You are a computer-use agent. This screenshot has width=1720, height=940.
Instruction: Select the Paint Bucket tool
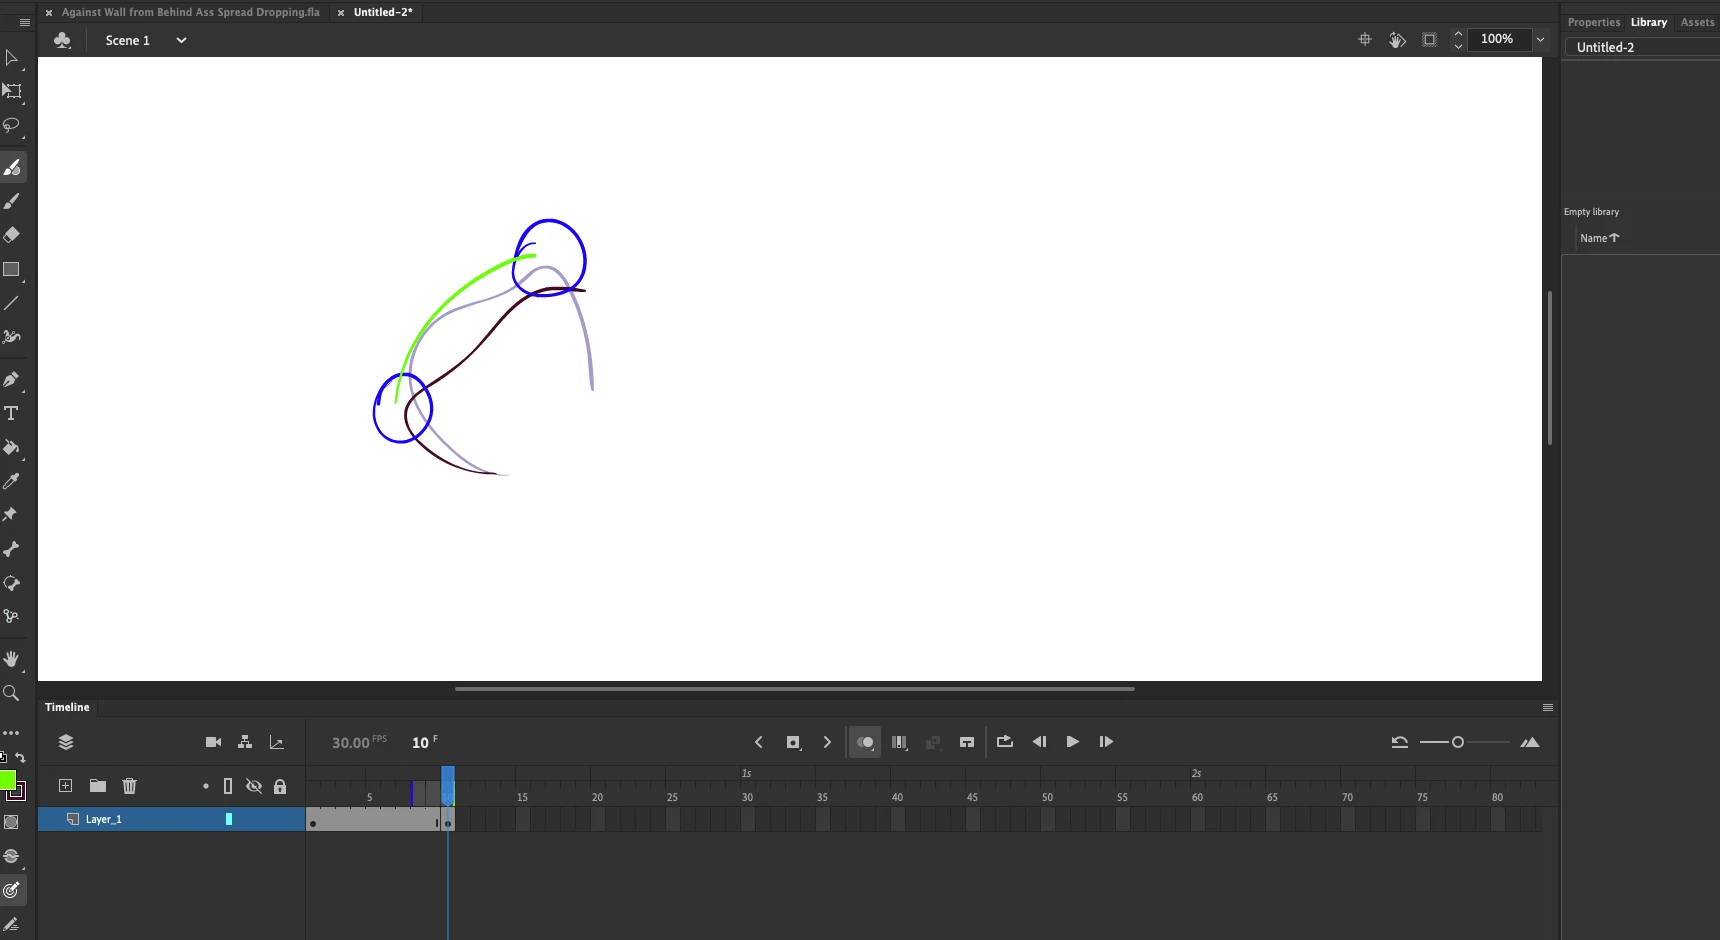12,447
